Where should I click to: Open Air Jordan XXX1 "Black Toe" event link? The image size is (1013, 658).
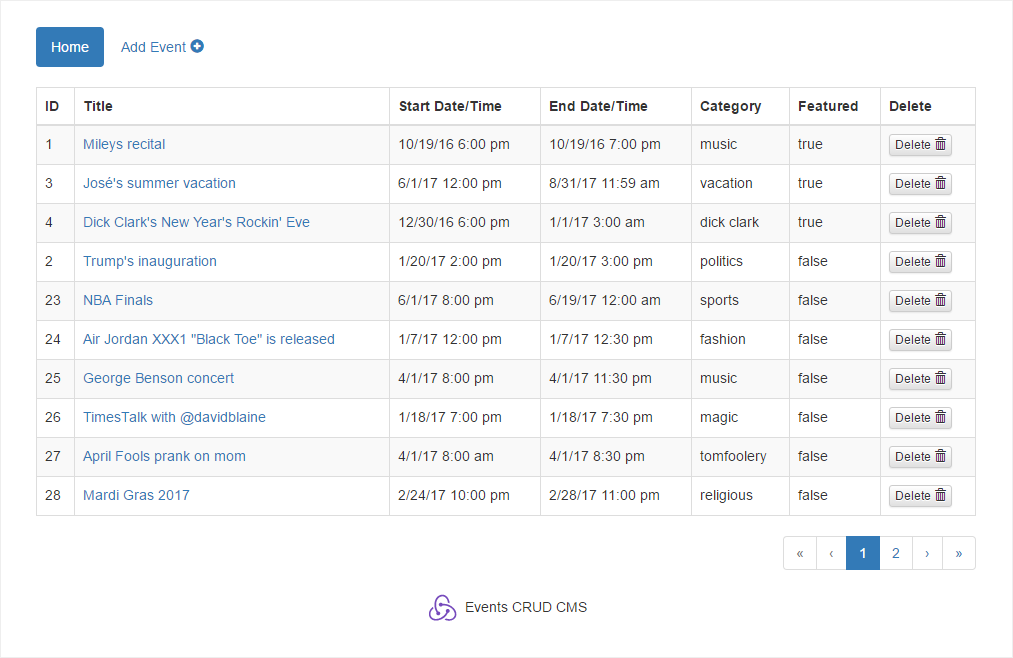(x=208, y=339)
